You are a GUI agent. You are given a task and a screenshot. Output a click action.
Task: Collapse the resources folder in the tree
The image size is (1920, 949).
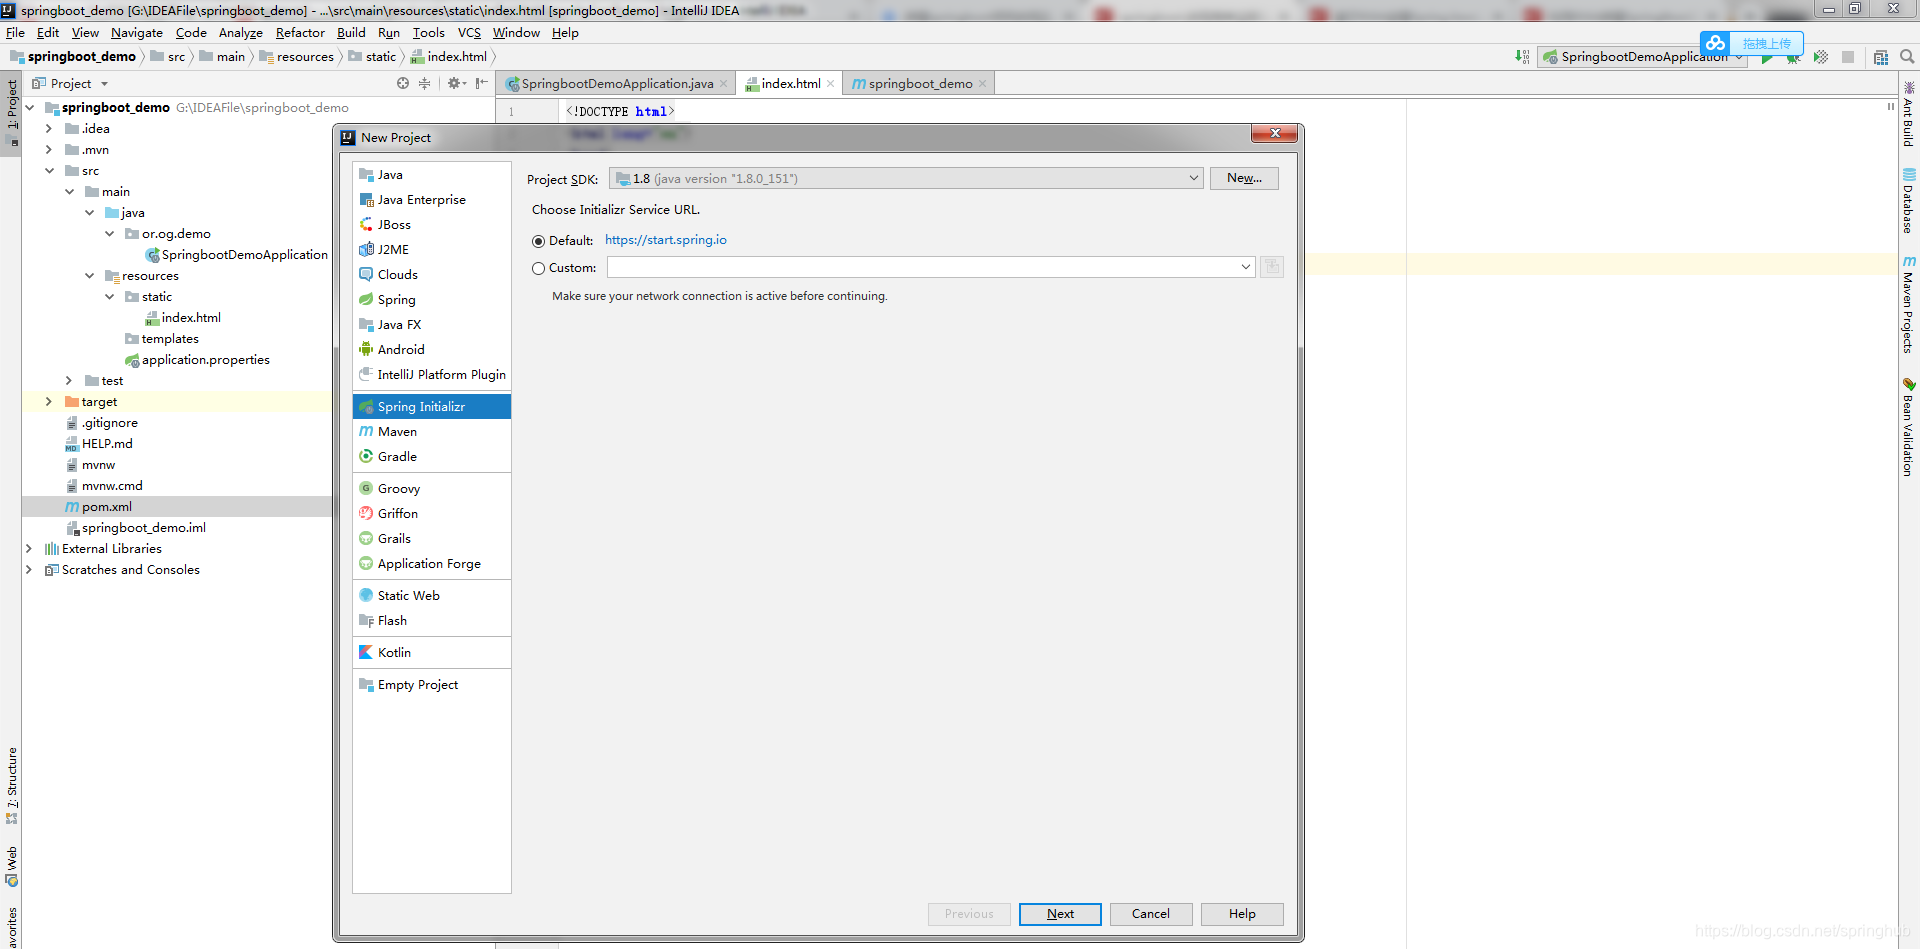(x=90, y=275)
